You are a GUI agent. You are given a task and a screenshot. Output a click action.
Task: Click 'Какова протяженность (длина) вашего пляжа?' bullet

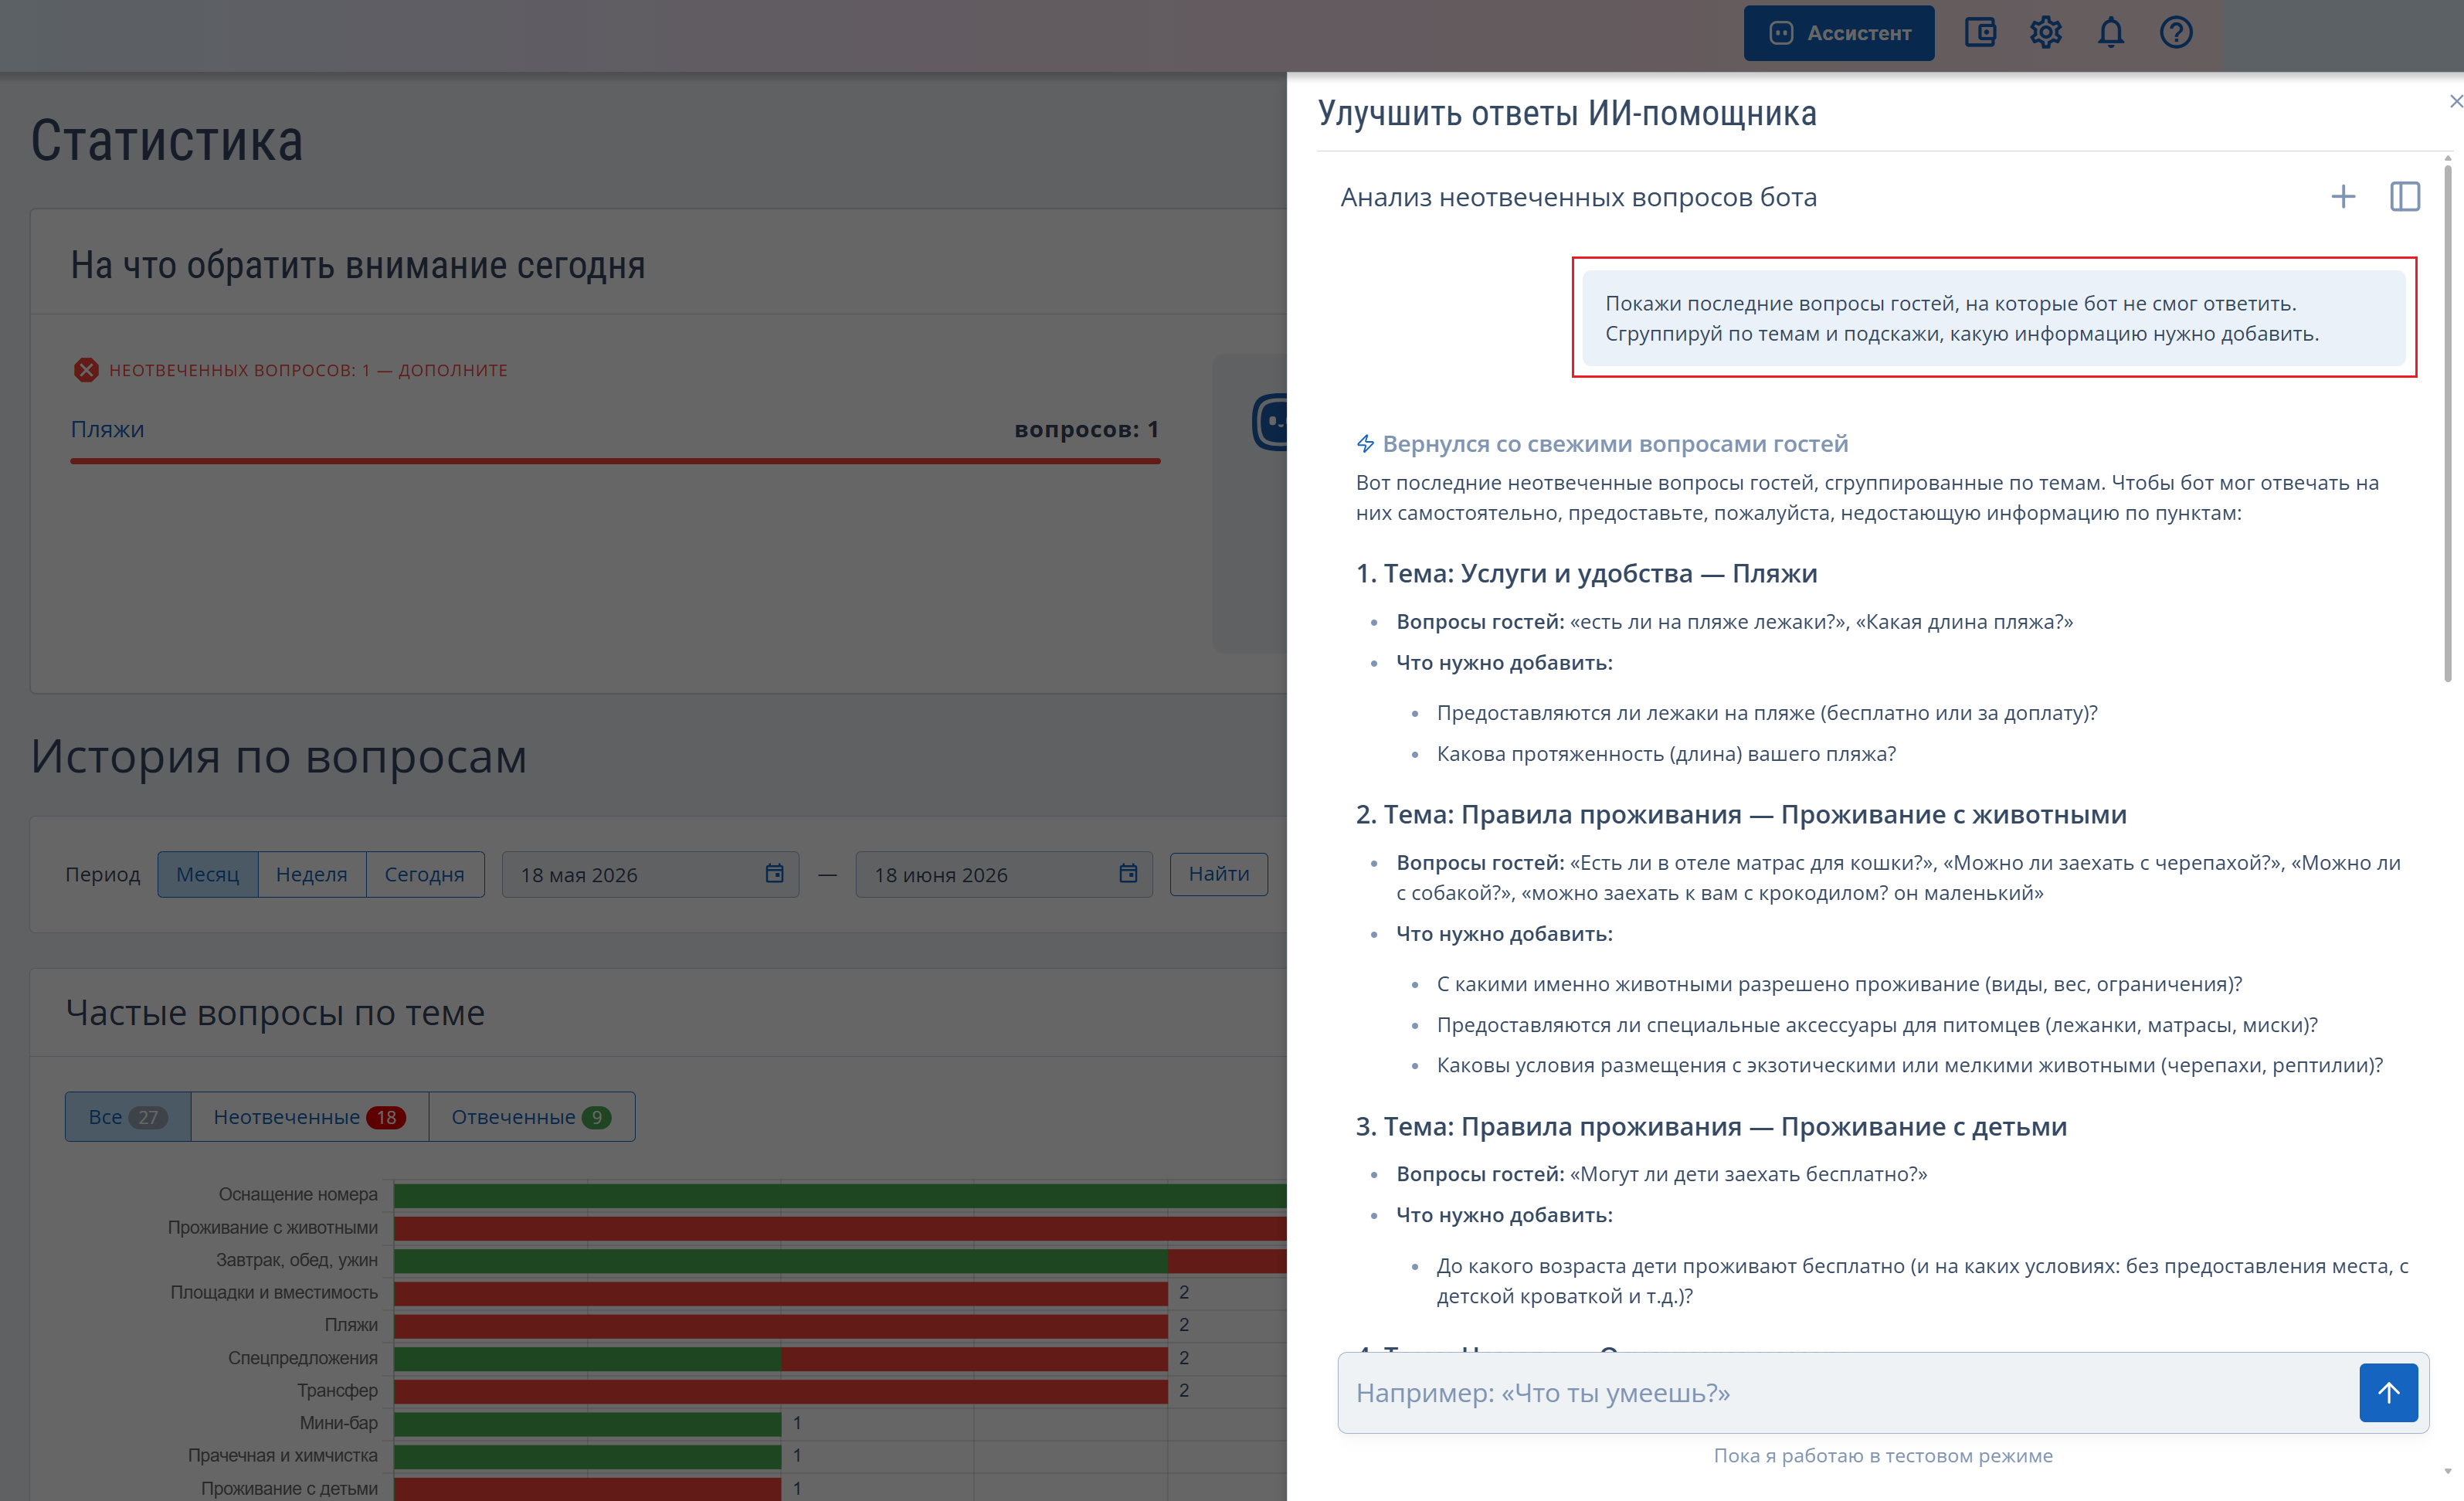click(x=1666, y=753)
